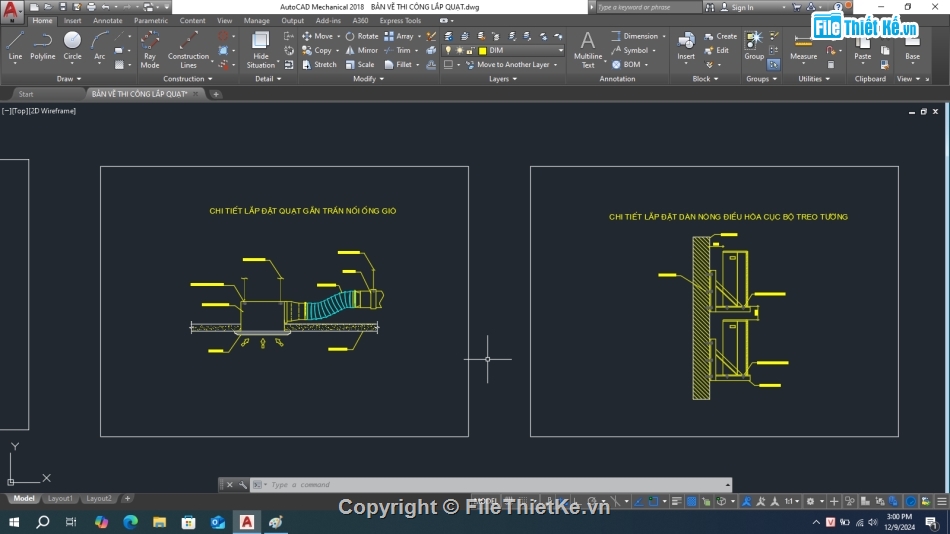Screen dimensions: 950x534
Task: Open the annotation scale 1:1 dropdown
Action: click(x=792, y=501)
